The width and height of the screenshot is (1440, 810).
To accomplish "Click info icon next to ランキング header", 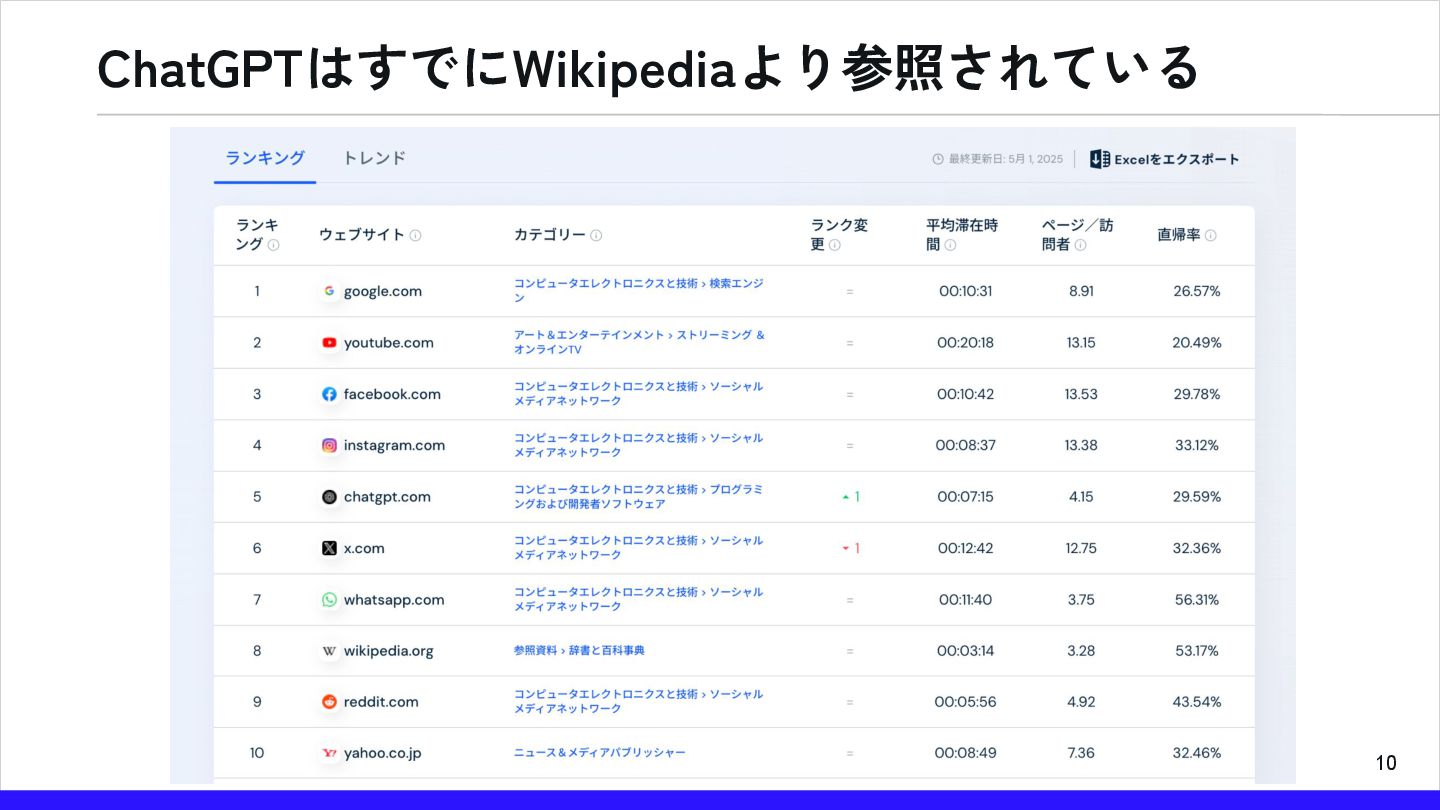I will click(273, 244).
